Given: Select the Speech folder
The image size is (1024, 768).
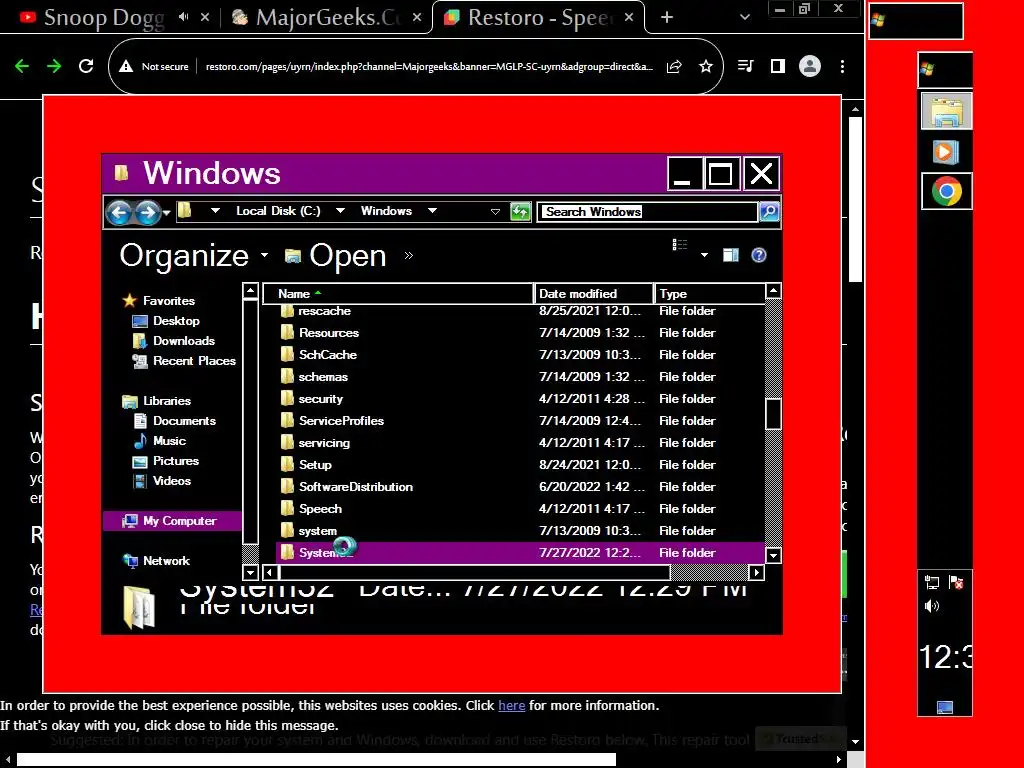Looking at the screenshot, I should coord(320,509).
